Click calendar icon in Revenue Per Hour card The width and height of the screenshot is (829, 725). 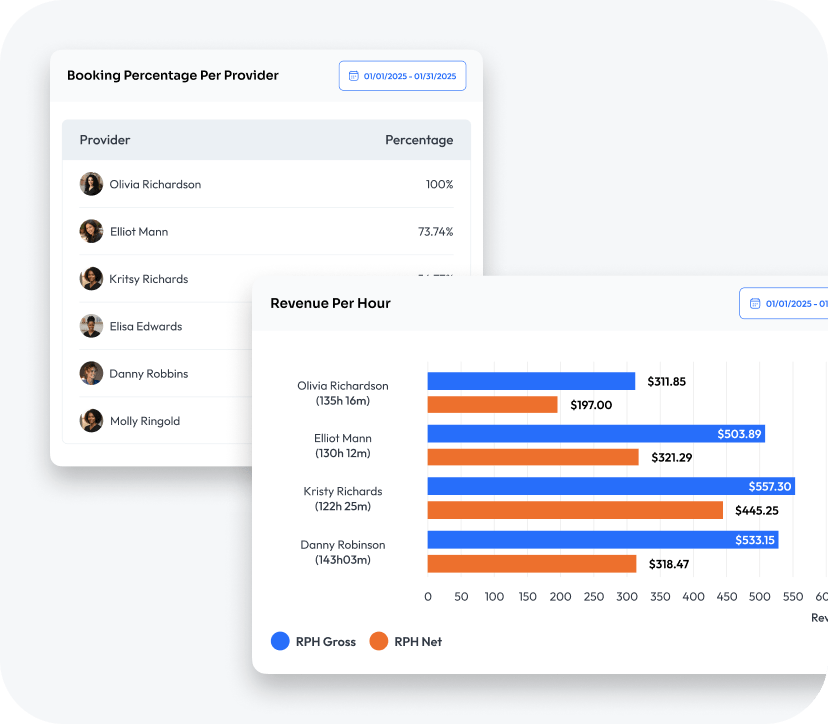point(754,303)
